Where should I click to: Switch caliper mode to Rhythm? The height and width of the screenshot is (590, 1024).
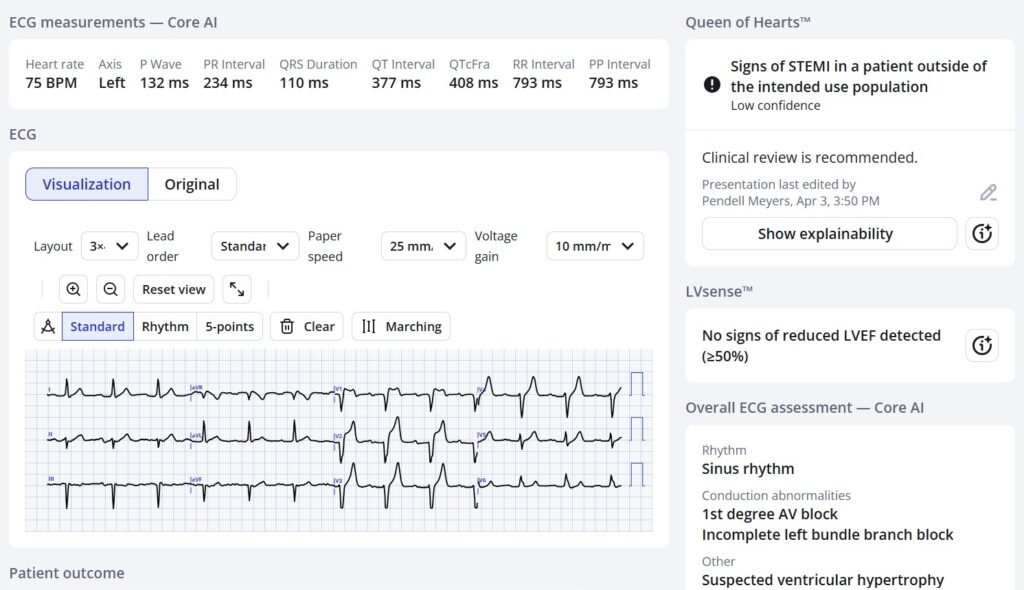coord(165,326)
